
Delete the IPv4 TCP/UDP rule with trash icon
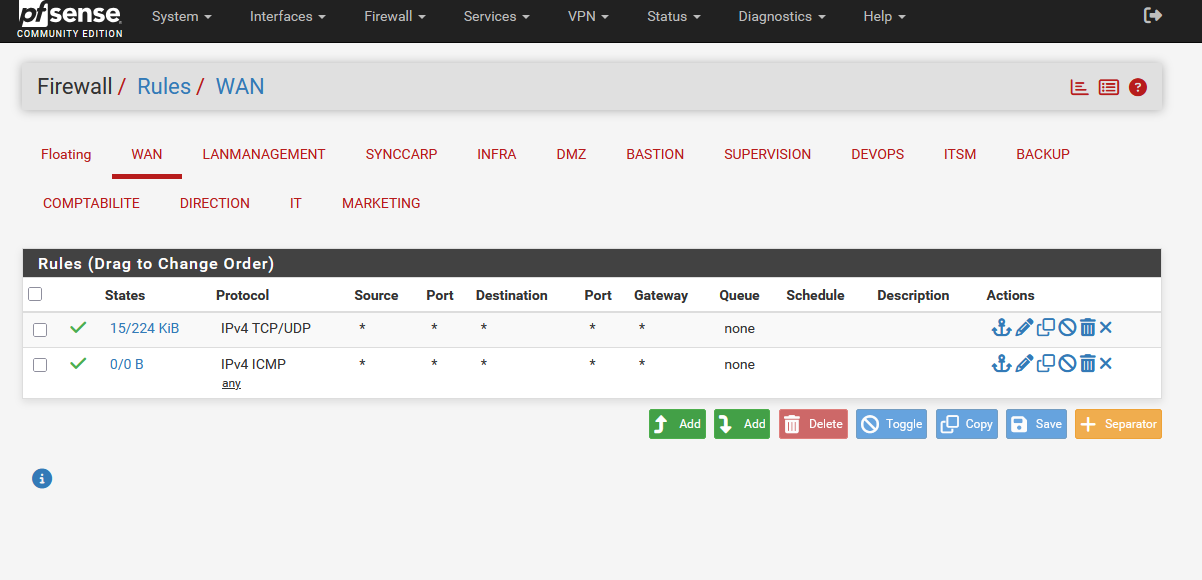1088,328
